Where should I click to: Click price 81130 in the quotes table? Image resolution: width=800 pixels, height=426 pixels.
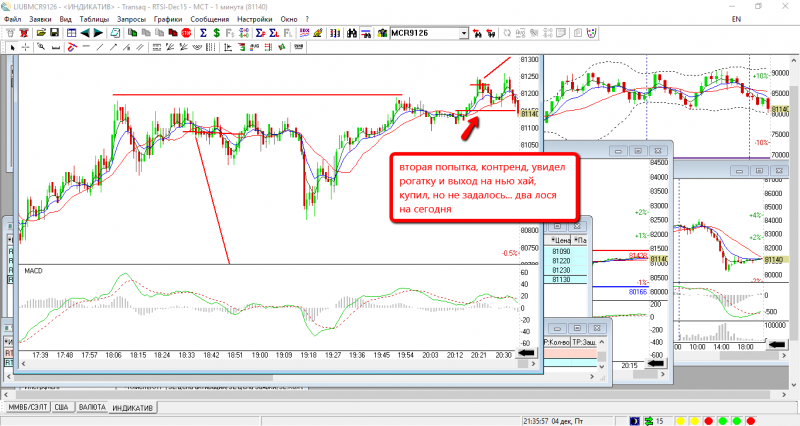pos(561,280)
